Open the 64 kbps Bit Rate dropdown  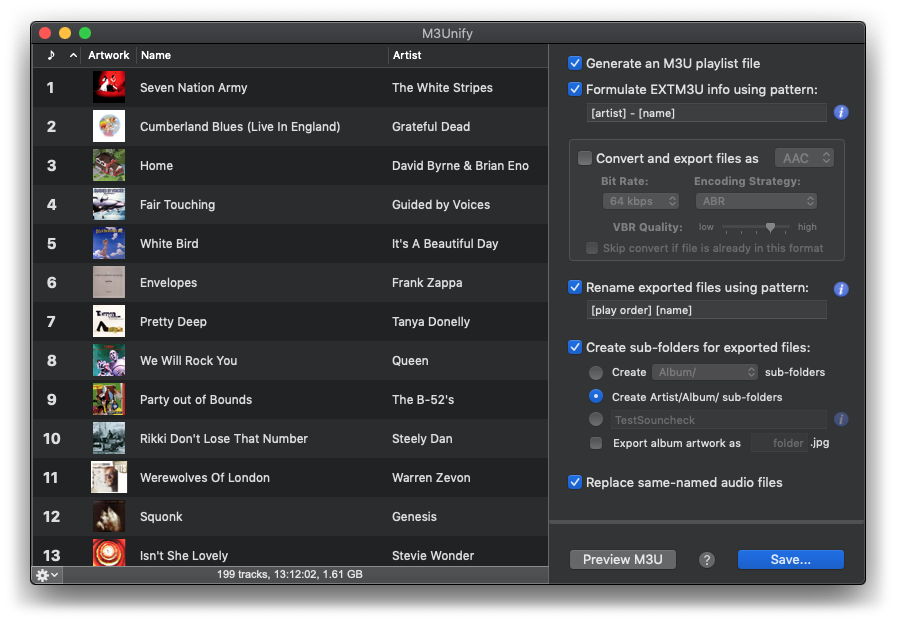tap(640, 201)
